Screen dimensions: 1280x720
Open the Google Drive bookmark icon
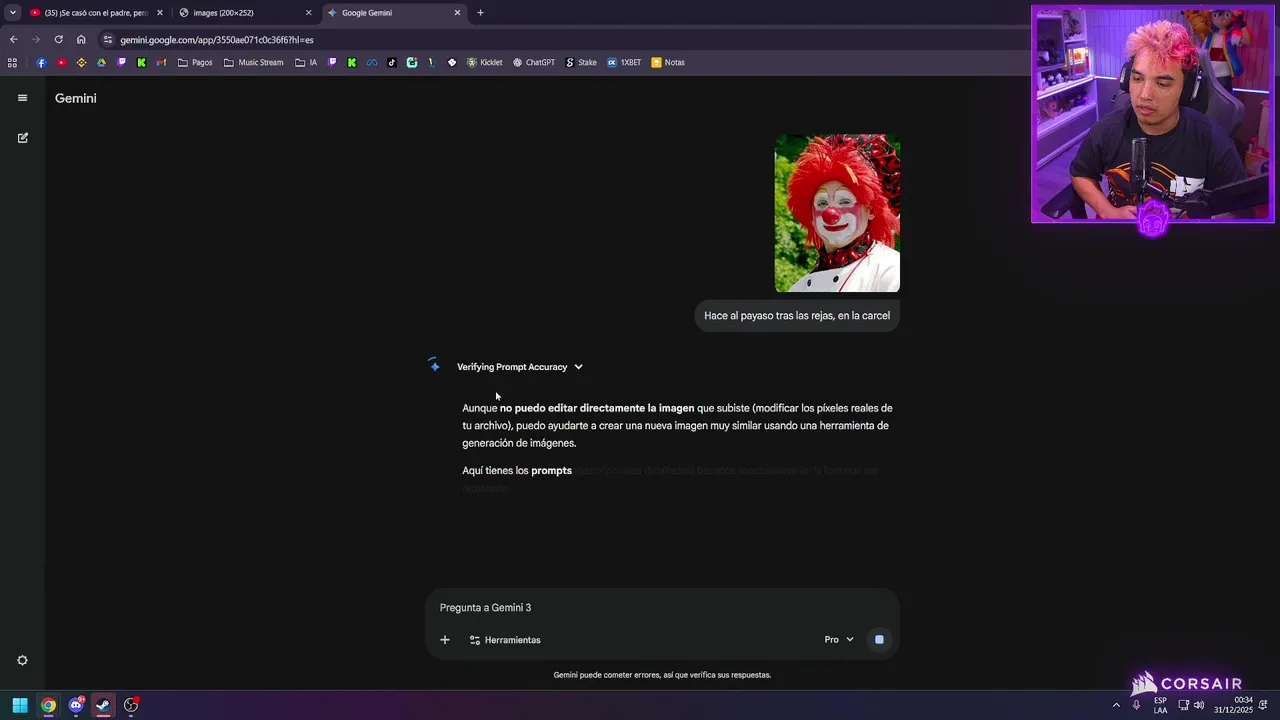101,62
